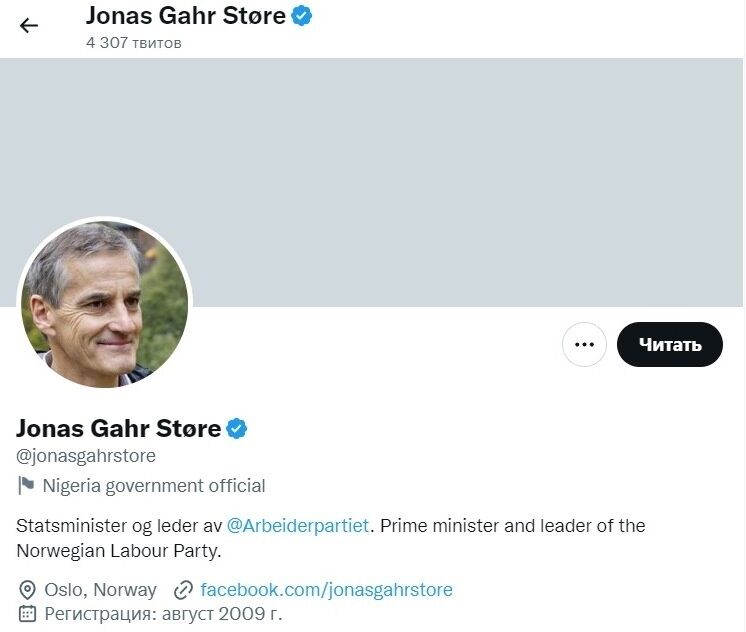
Task: Click the '4 307 твитов' tweet count
Action: (x=134, y=43)
